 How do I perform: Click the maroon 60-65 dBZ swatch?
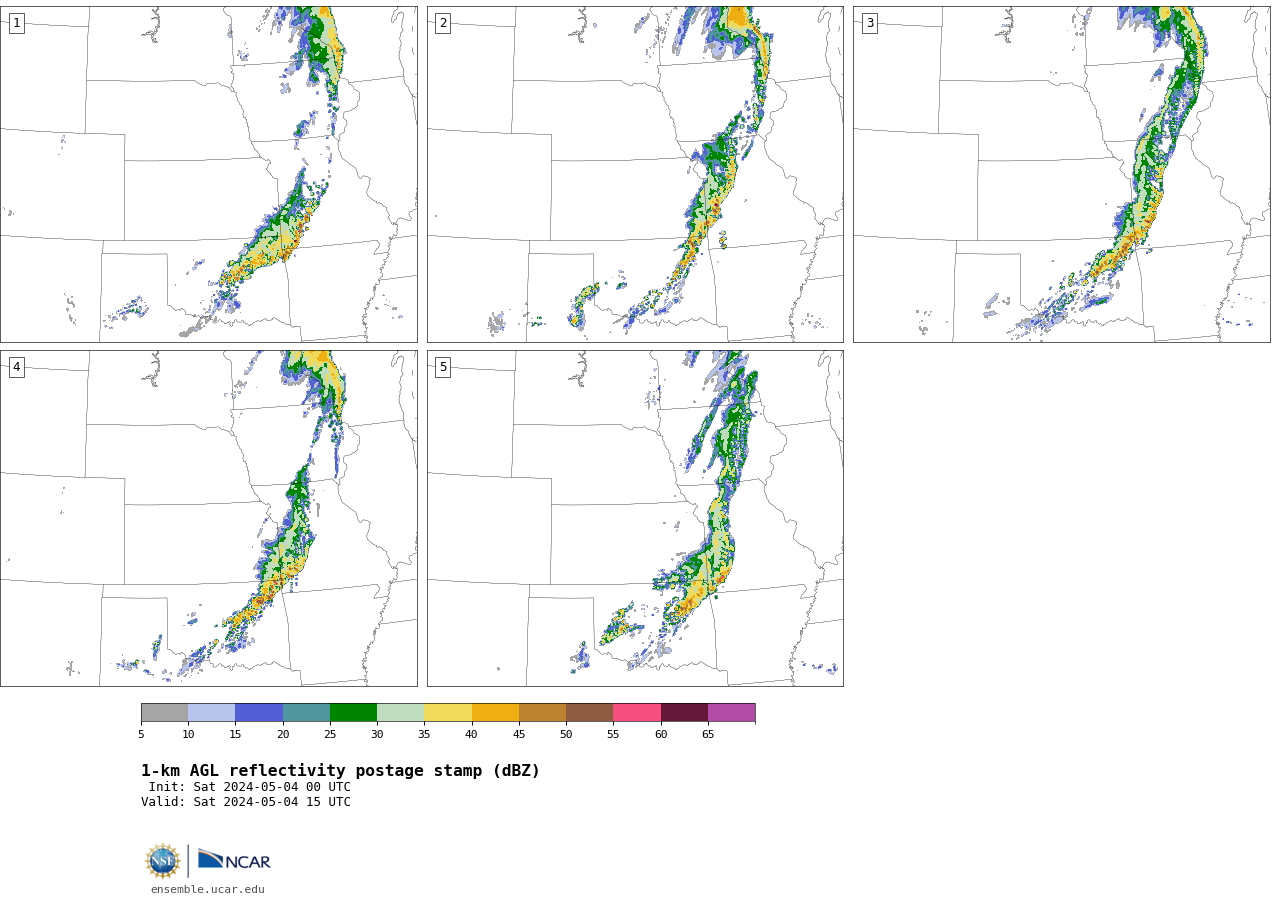684,712
